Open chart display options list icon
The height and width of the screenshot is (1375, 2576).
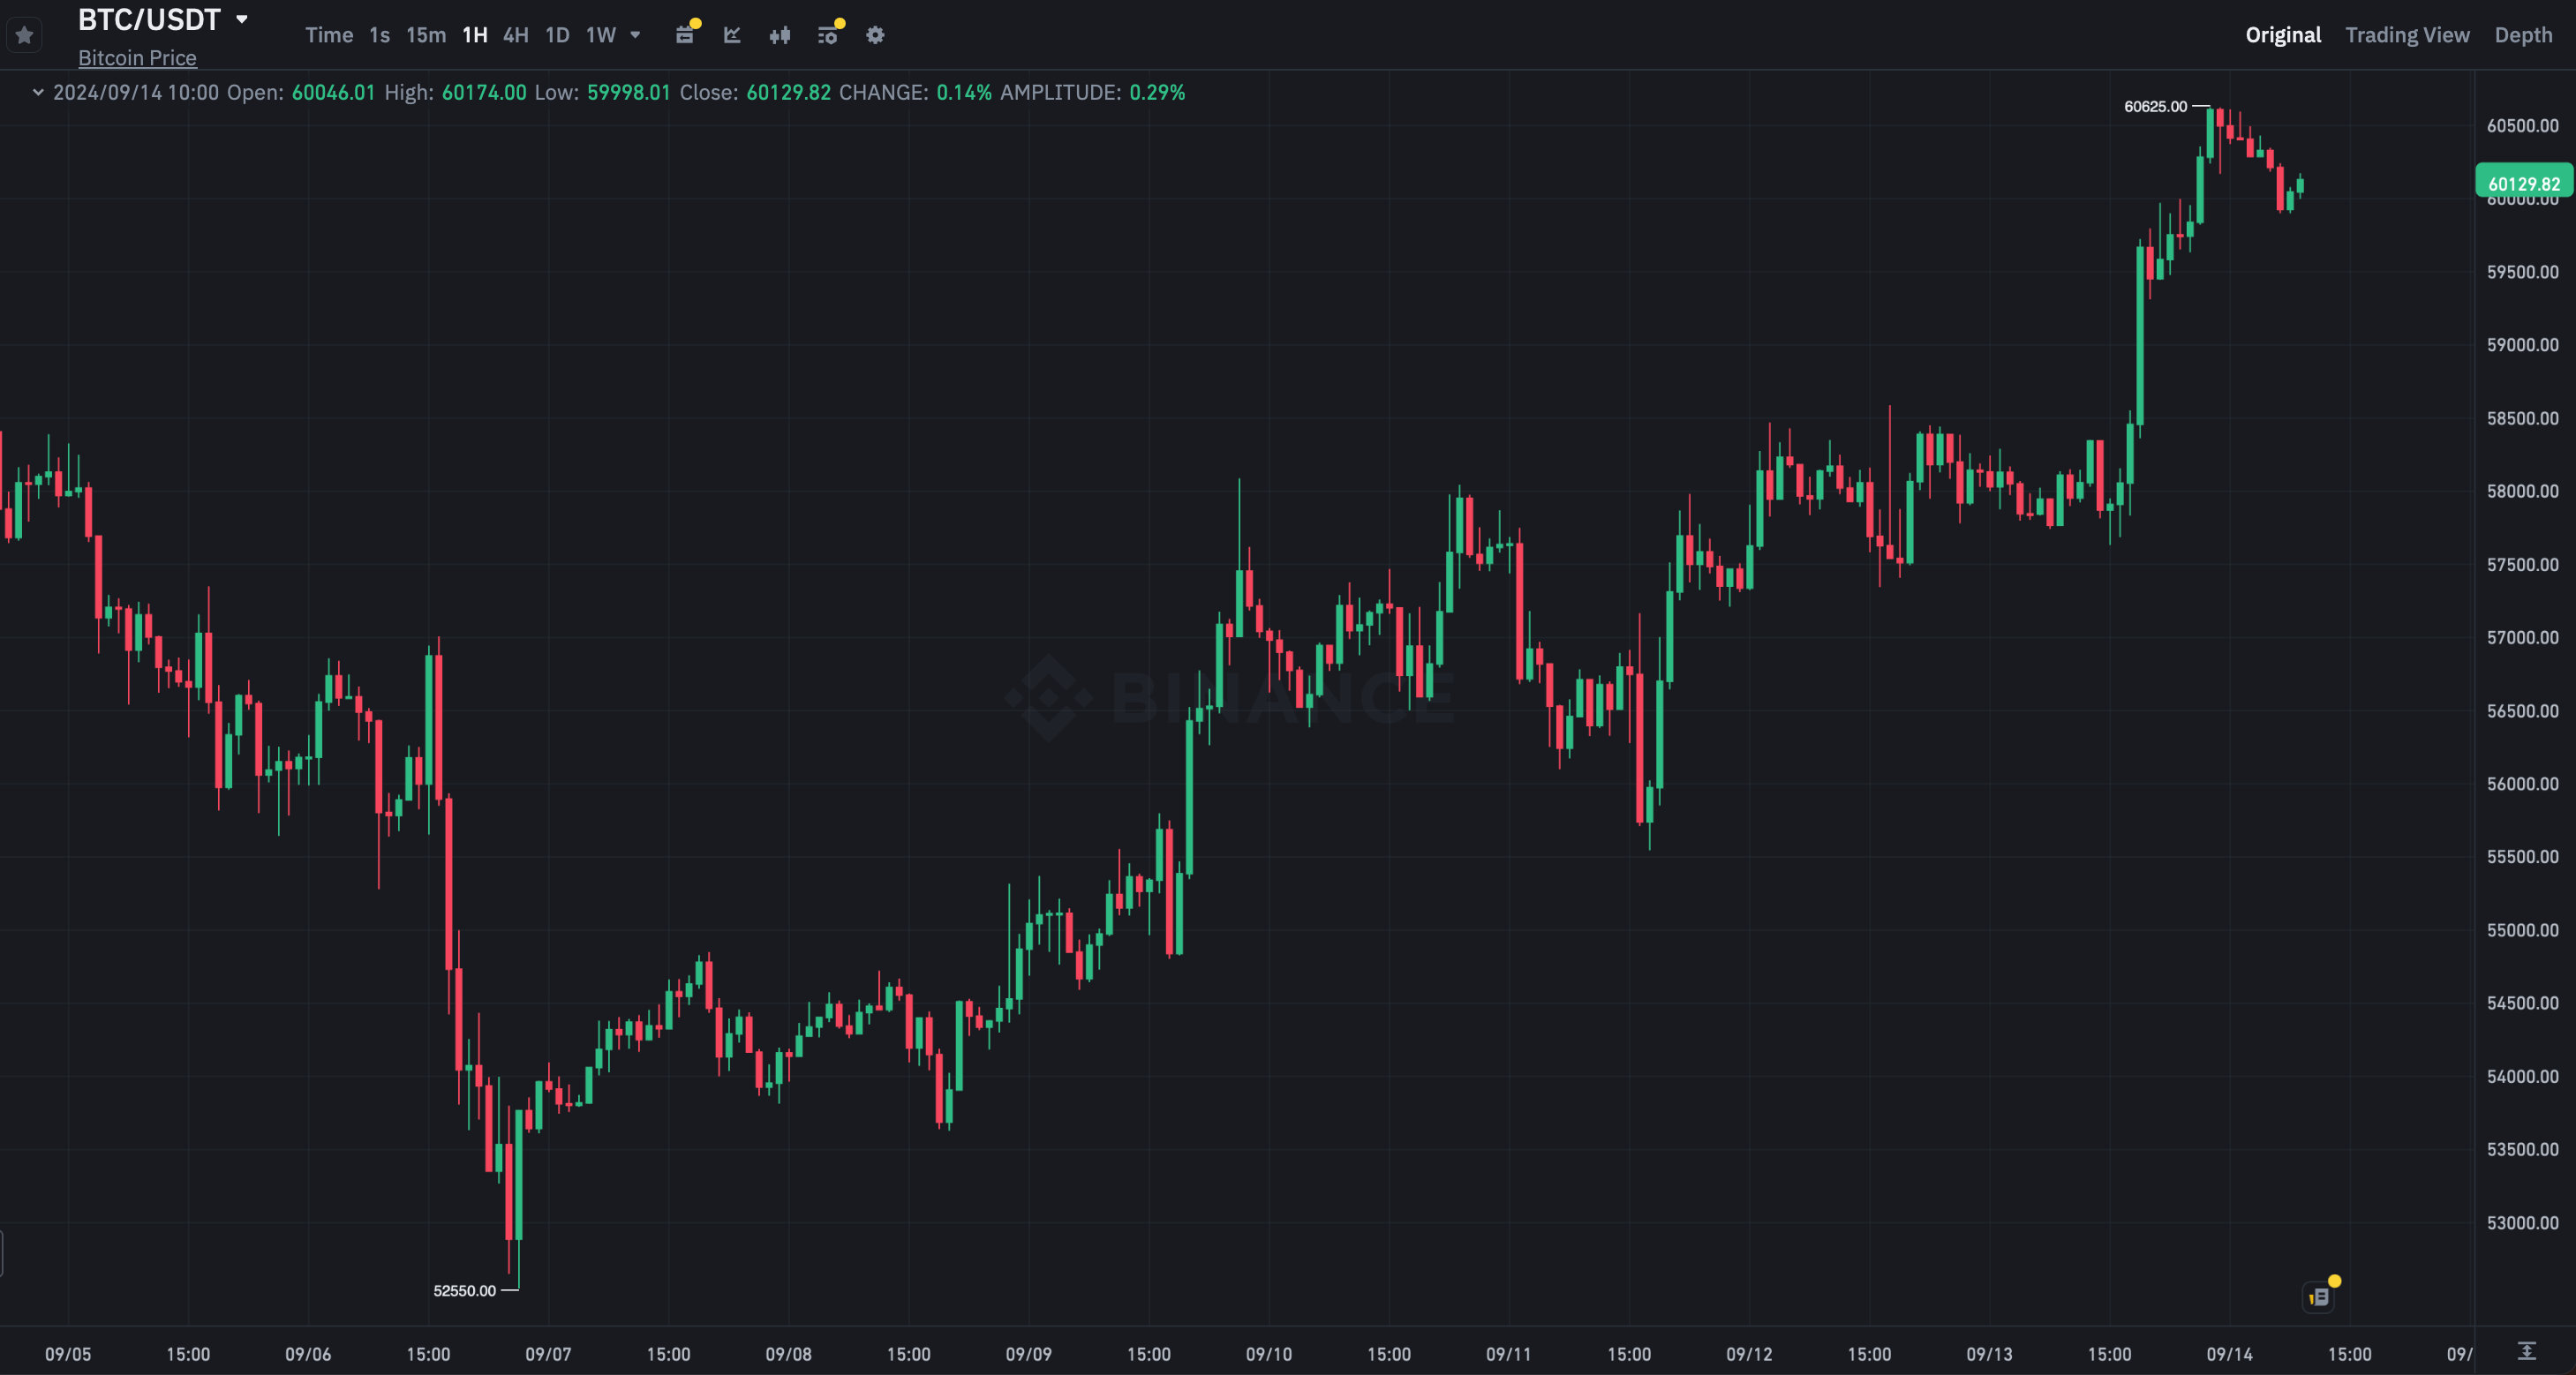click(828, 35)
